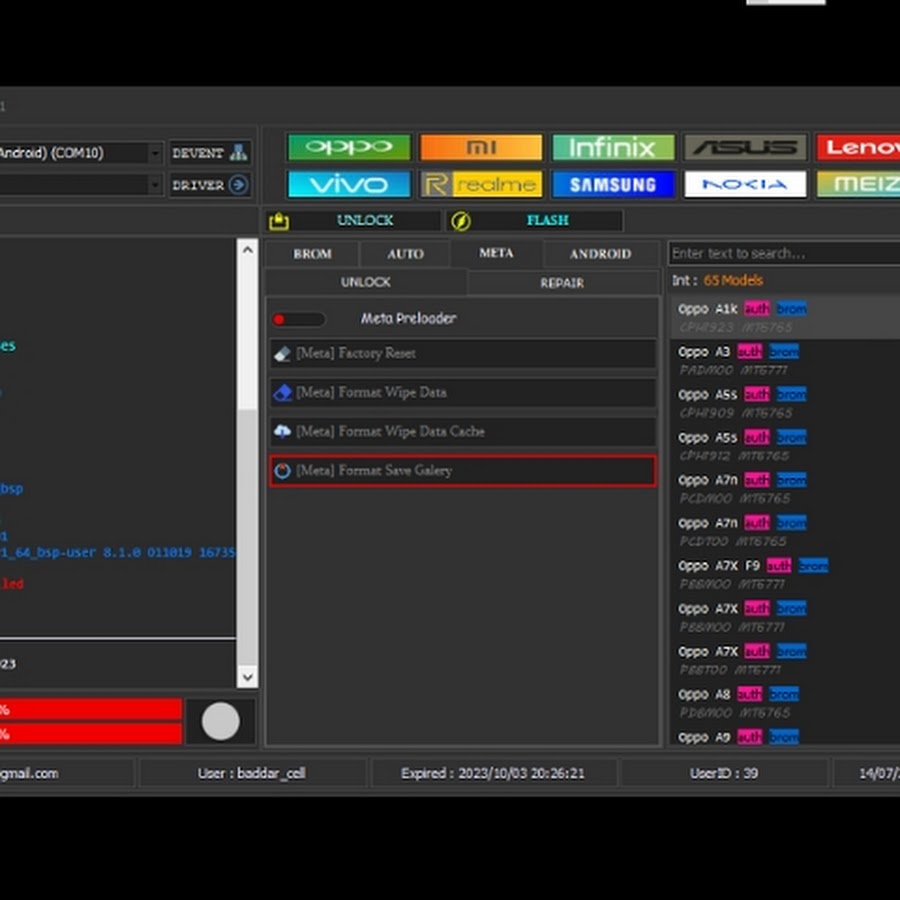This screenshot has width=900, height=900.
Task: Select the Oppo A1k model
Action: point(784,317)
